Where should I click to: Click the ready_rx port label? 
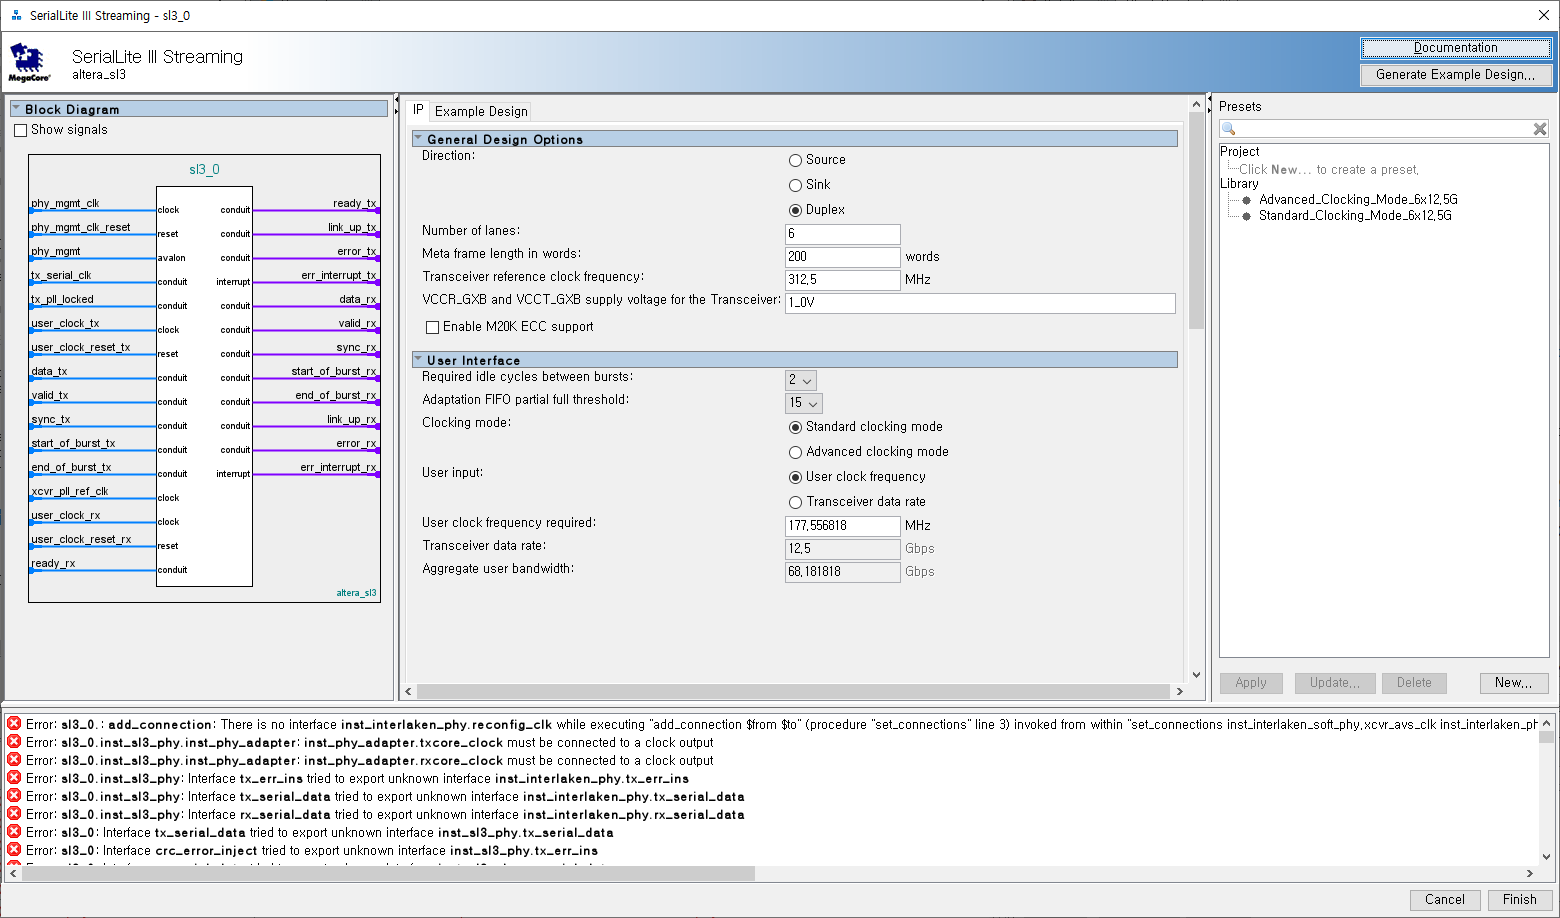coord(53,563)
